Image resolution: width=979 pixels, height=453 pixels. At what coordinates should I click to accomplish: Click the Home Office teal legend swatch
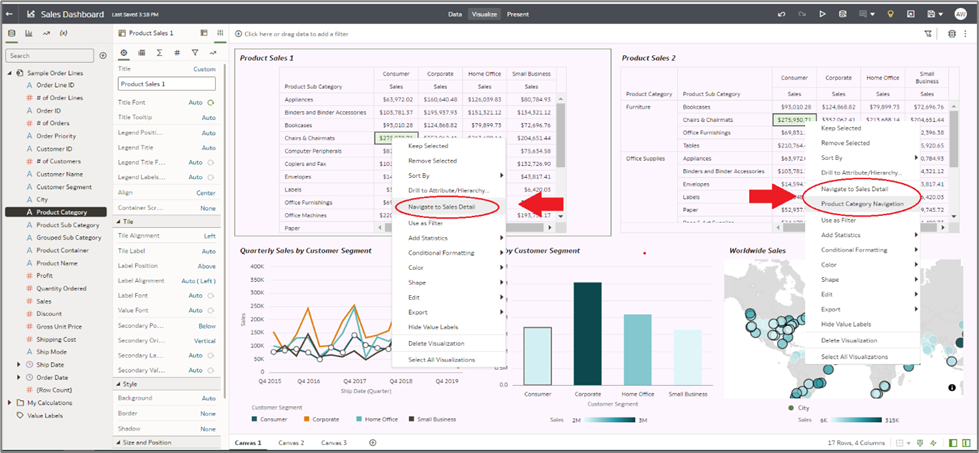pos(359,419)
